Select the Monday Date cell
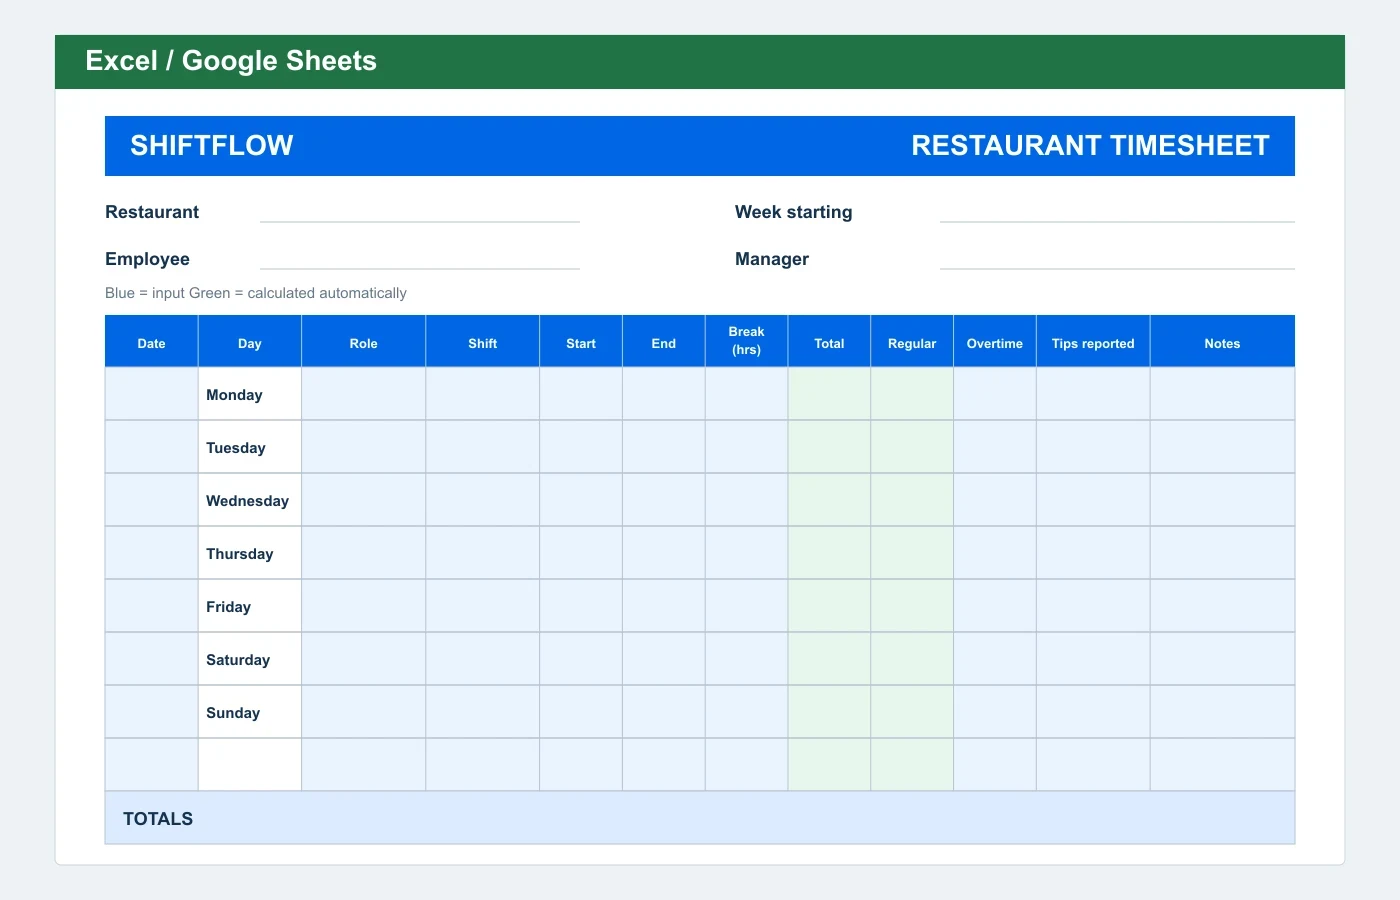Screen dimensions: 1400x900 [152, 394]
